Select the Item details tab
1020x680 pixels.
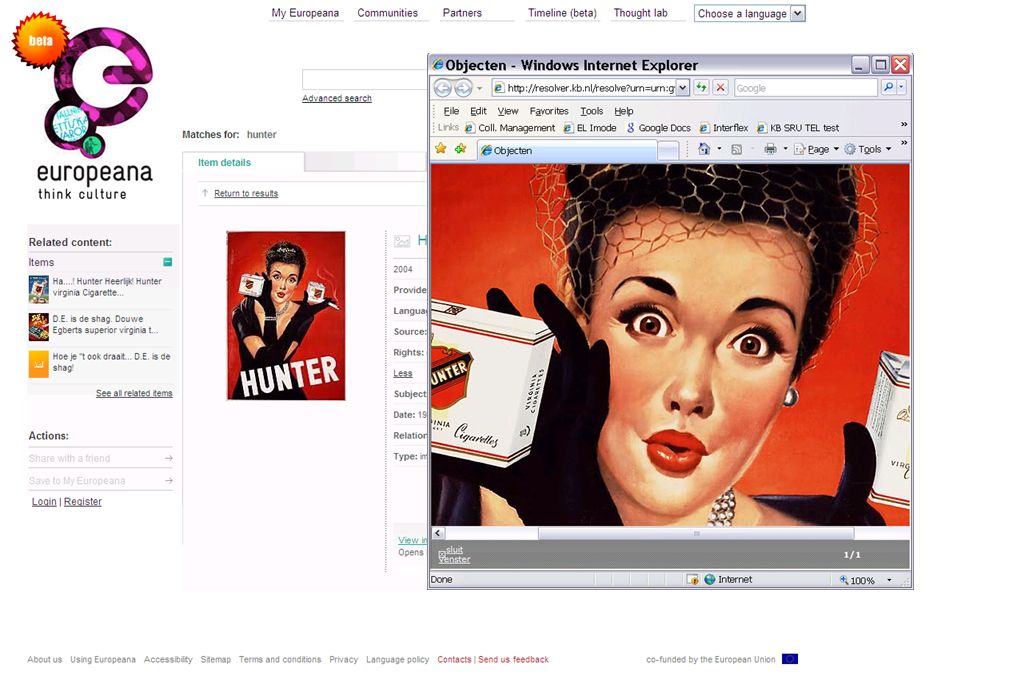224,163
